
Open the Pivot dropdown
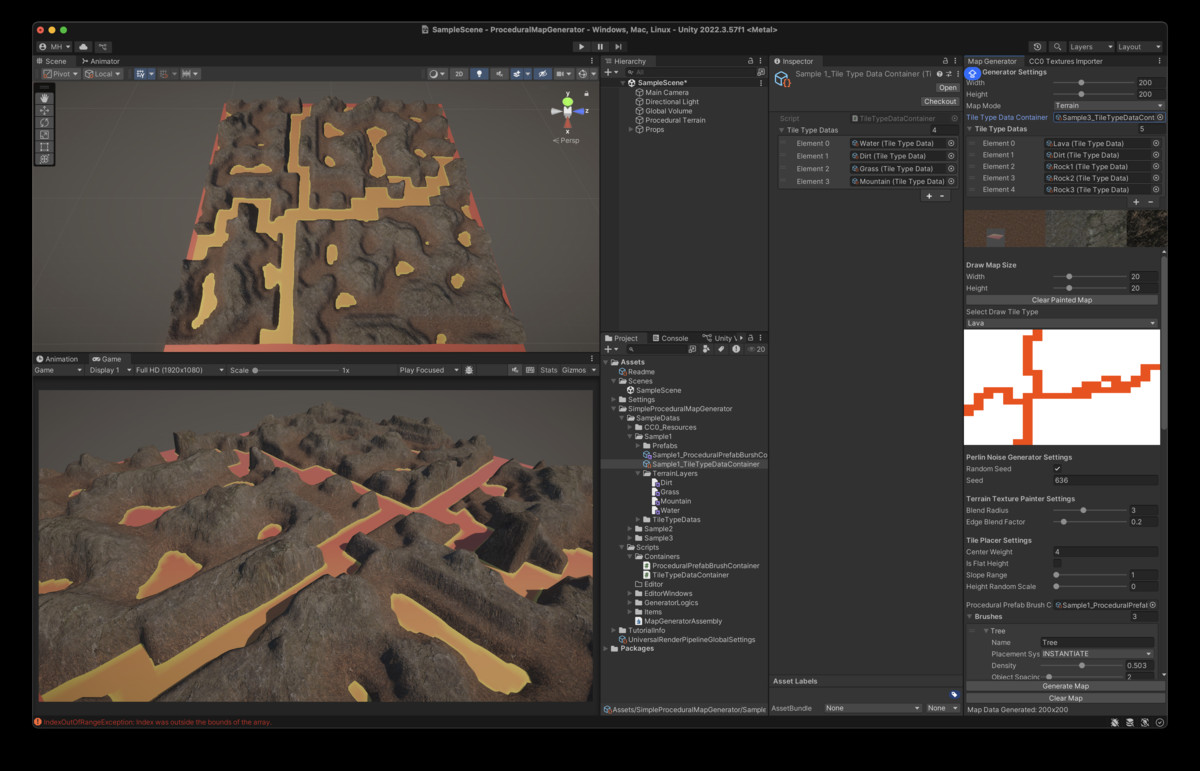click(61, 74)
